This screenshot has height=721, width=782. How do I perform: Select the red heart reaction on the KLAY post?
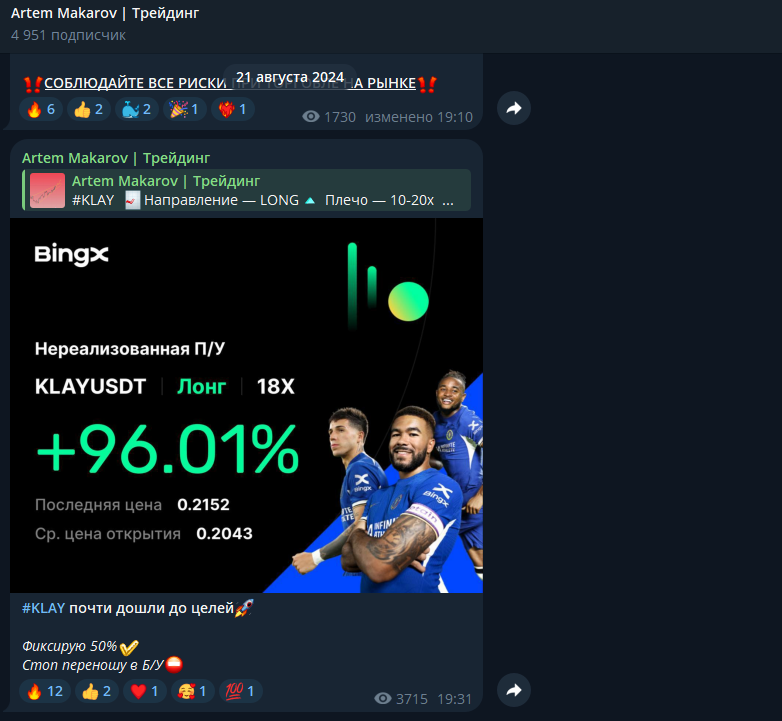pos(145,691)
